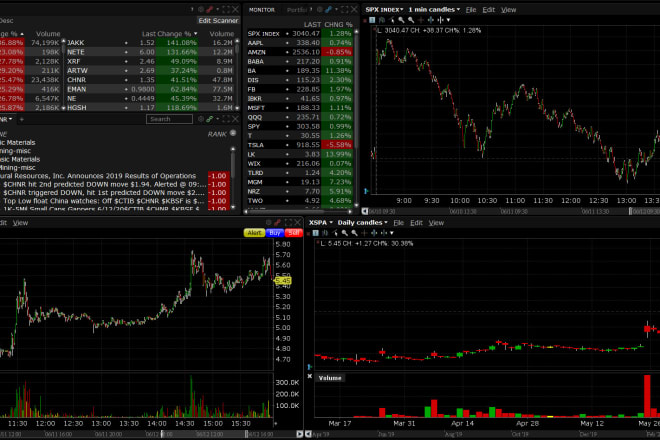
Task: Click the red chain link icon above Alert button
Action: click(278, 222)
